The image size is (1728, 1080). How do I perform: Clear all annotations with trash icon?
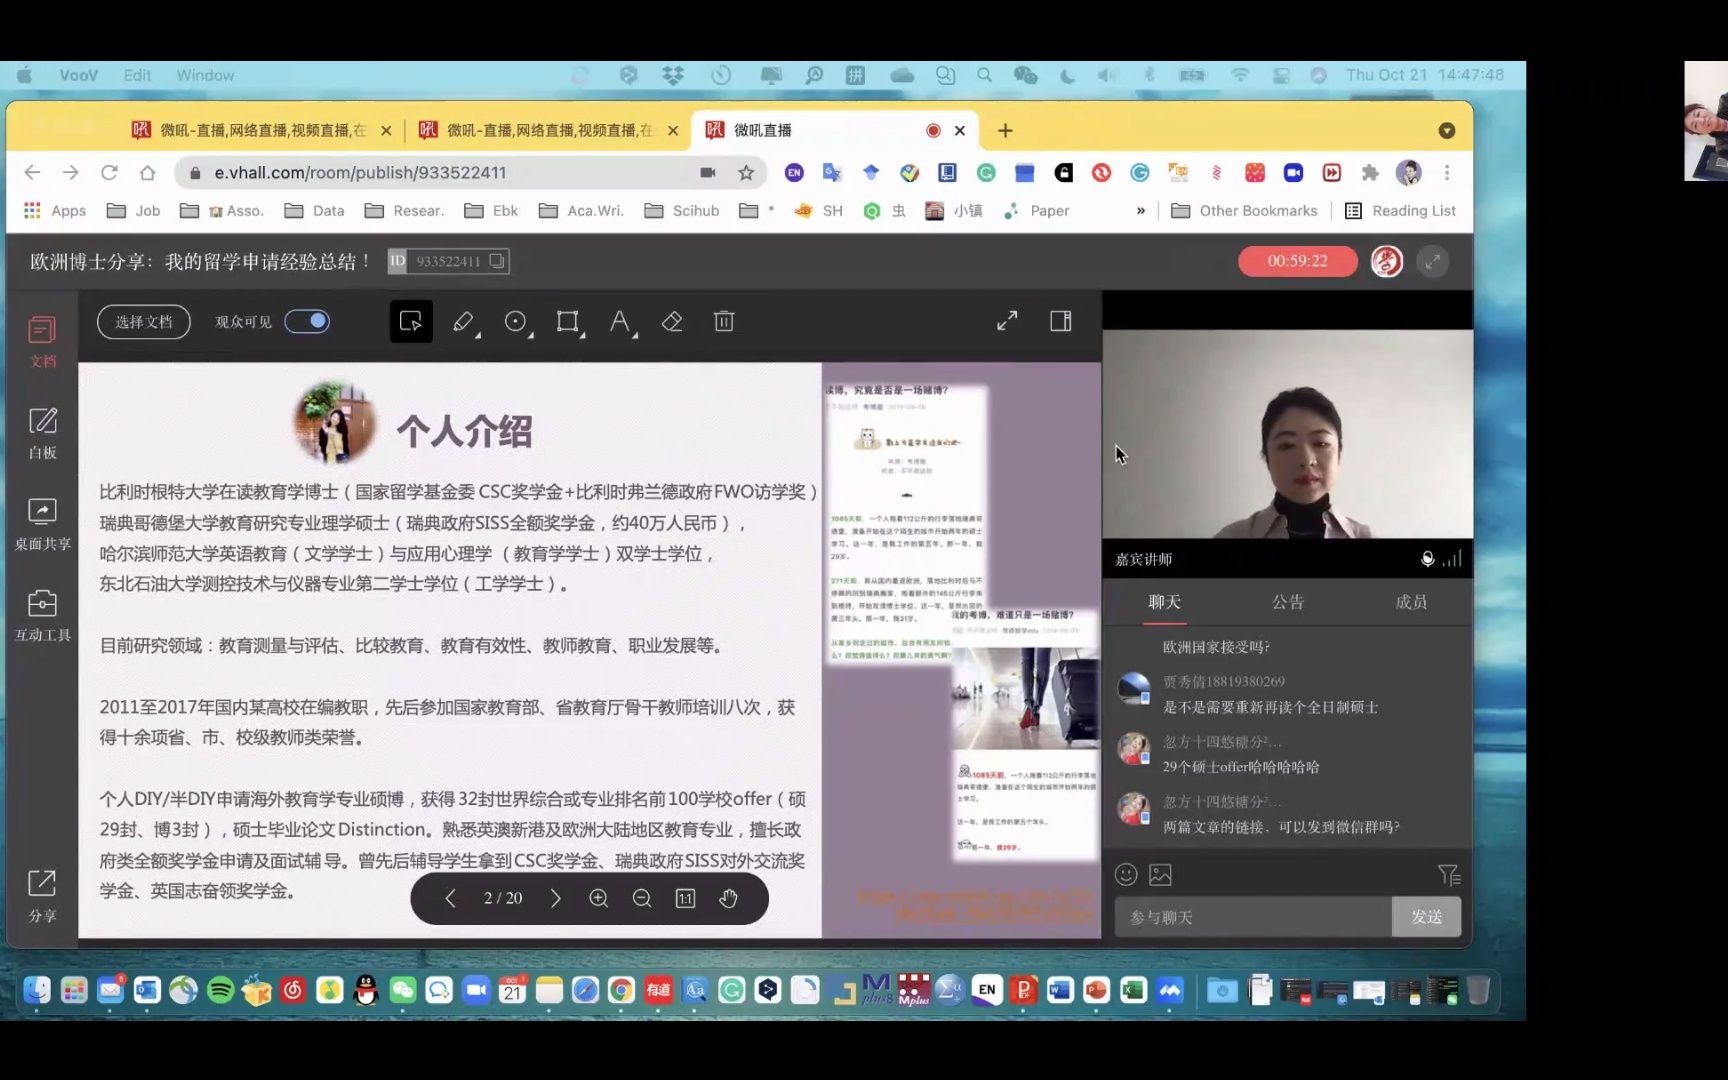[723, 321]
